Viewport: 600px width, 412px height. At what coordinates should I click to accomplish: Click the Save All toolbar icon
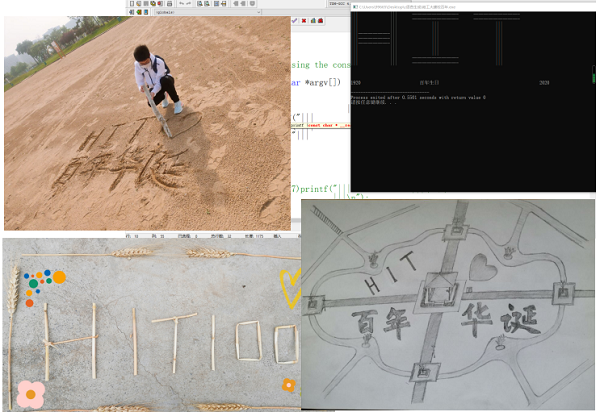tap(153, 3)
